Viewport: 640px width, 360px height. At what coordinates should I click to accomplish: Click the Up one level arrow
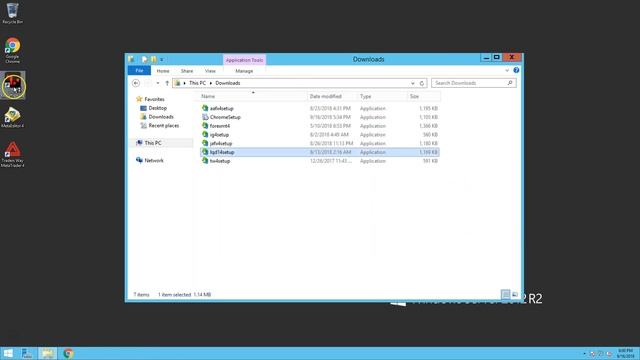point(167,83)
